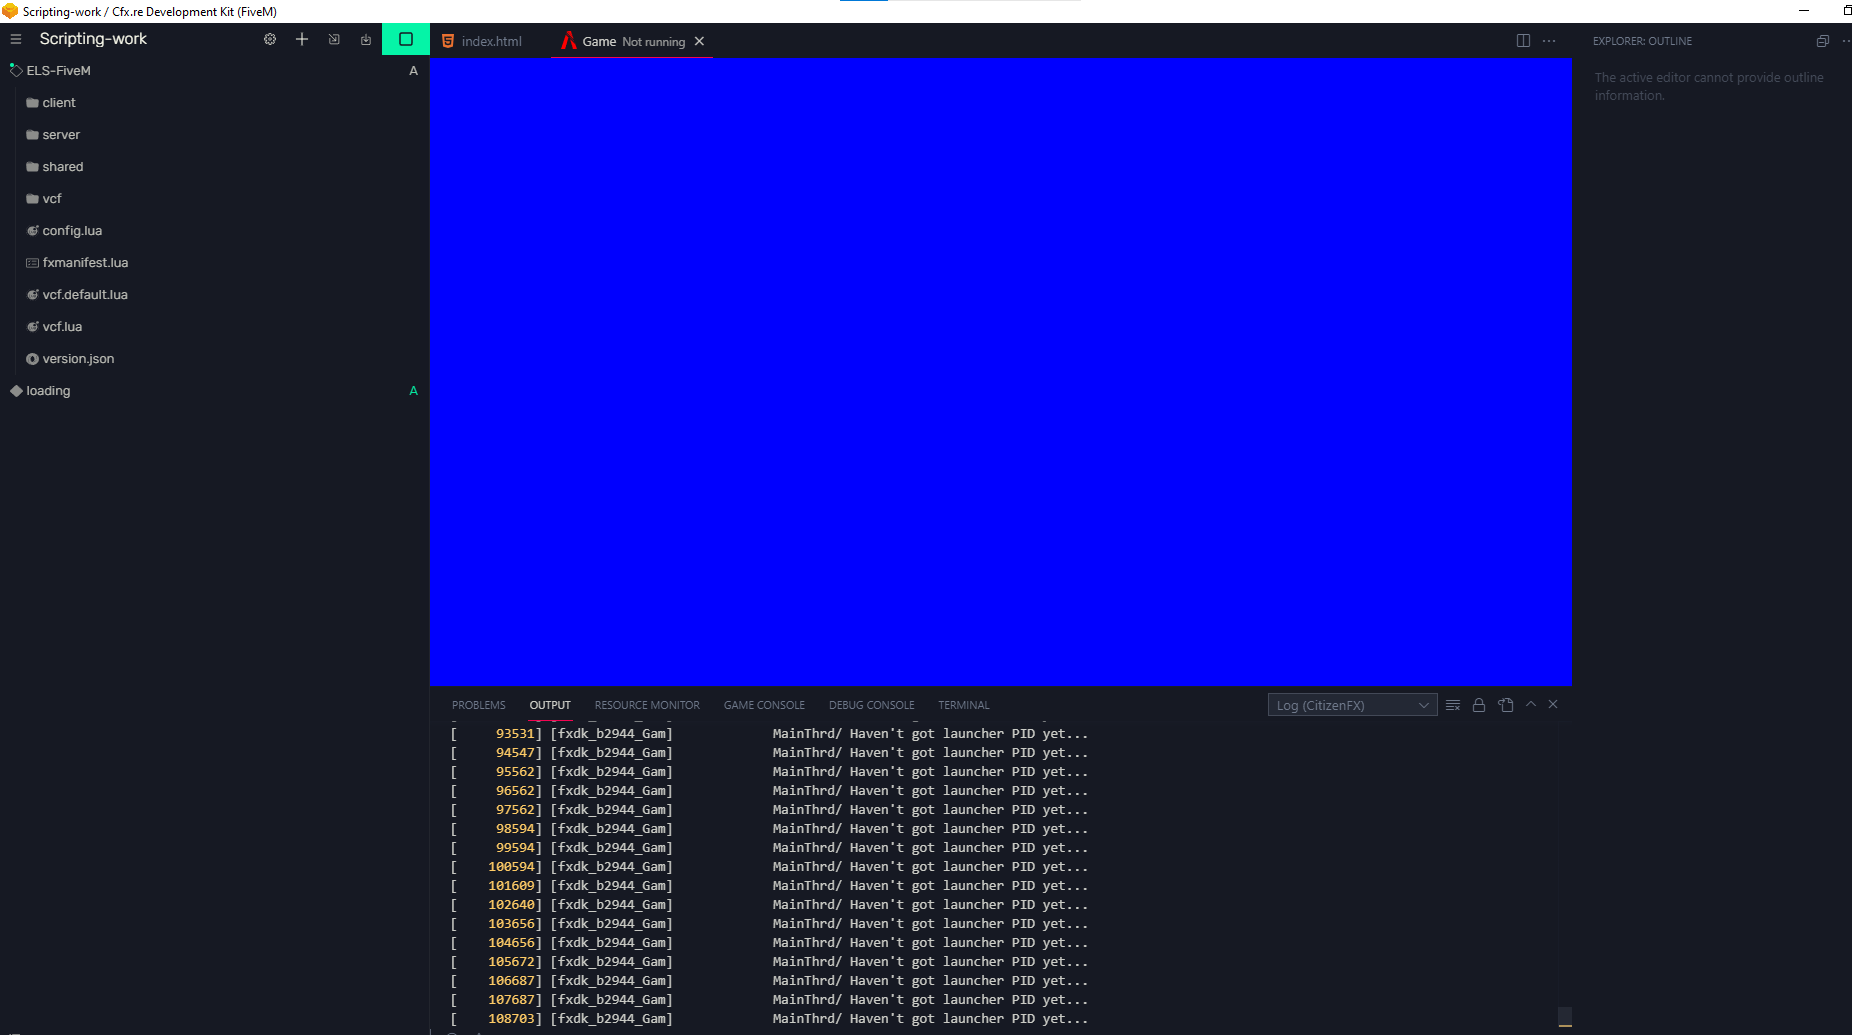The image size is (1852, 1035).
Task: Close the bottom output panel
Action: pyautogui.click(x=1553, y=704)
